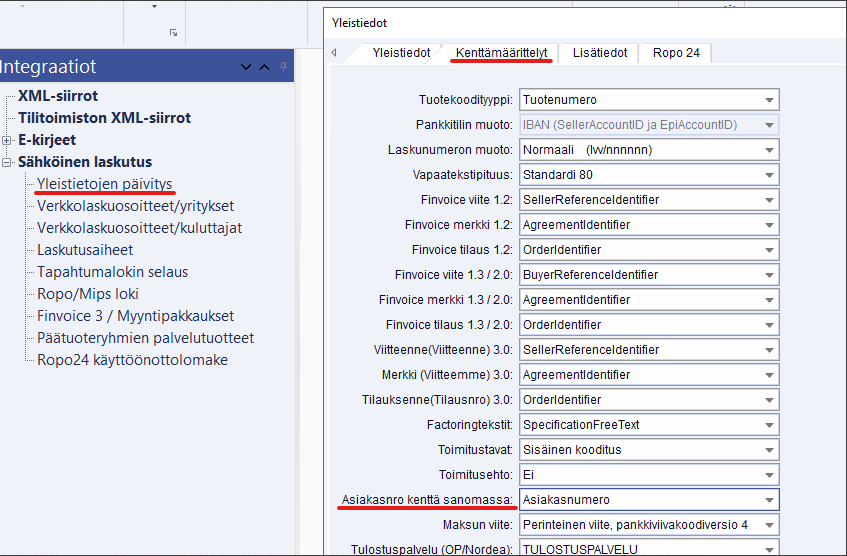Pin the Integraatiot panel with pushpin icon

(x=284, y=67)
